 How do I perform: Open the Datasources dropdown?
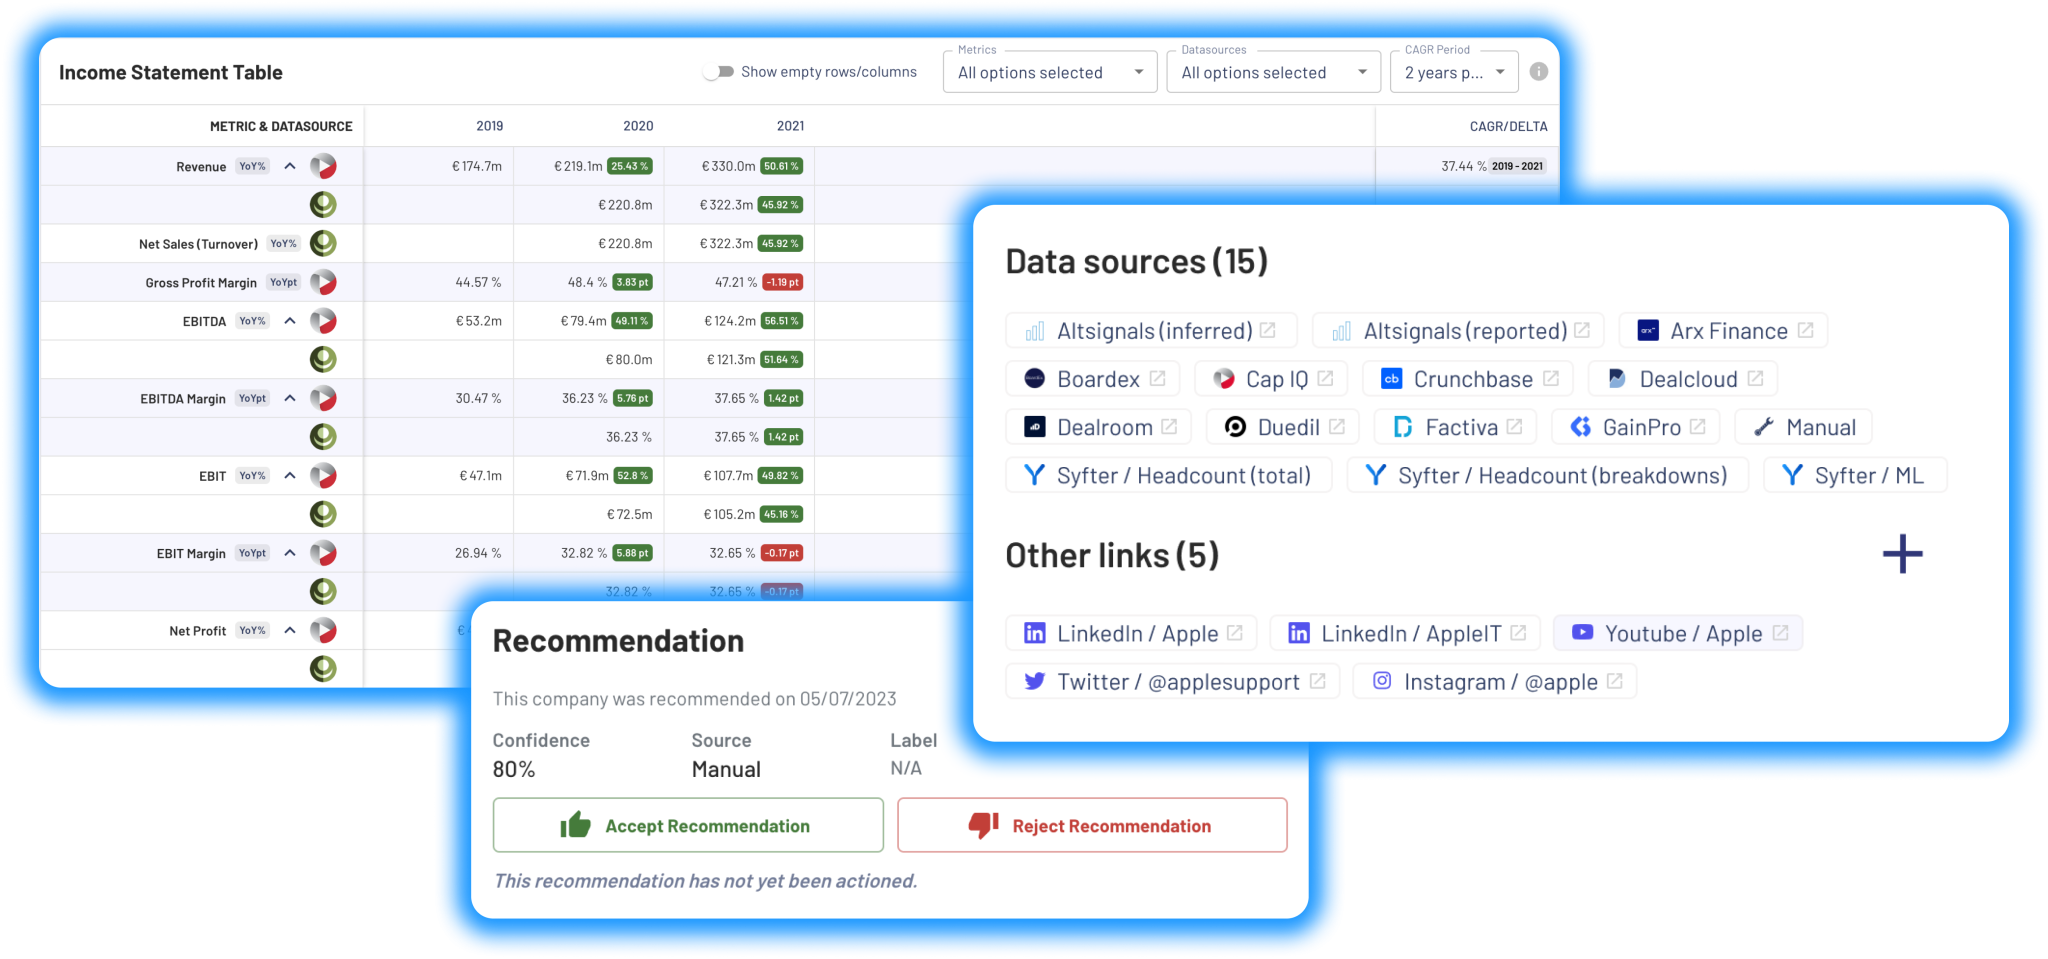(1273, 72)
